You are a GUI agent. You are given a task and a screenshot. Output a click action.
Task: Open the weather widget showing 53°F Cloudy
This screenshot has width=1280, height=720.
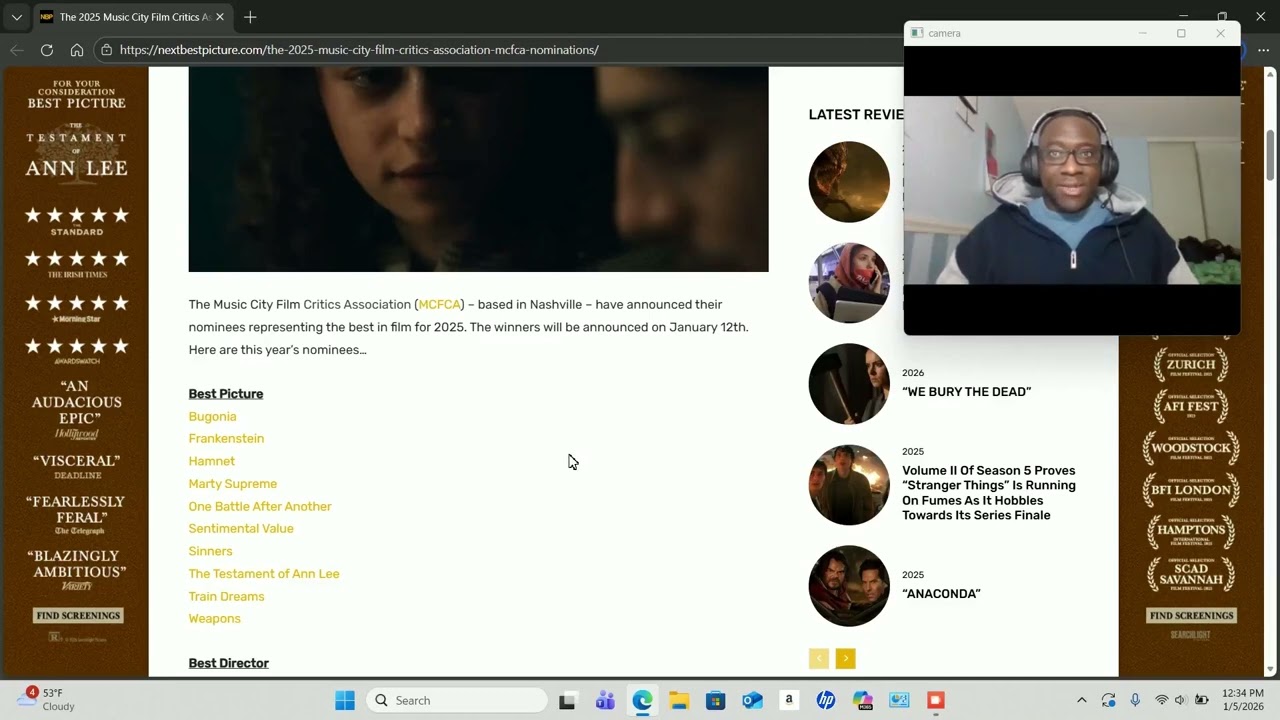click(47, 700)
